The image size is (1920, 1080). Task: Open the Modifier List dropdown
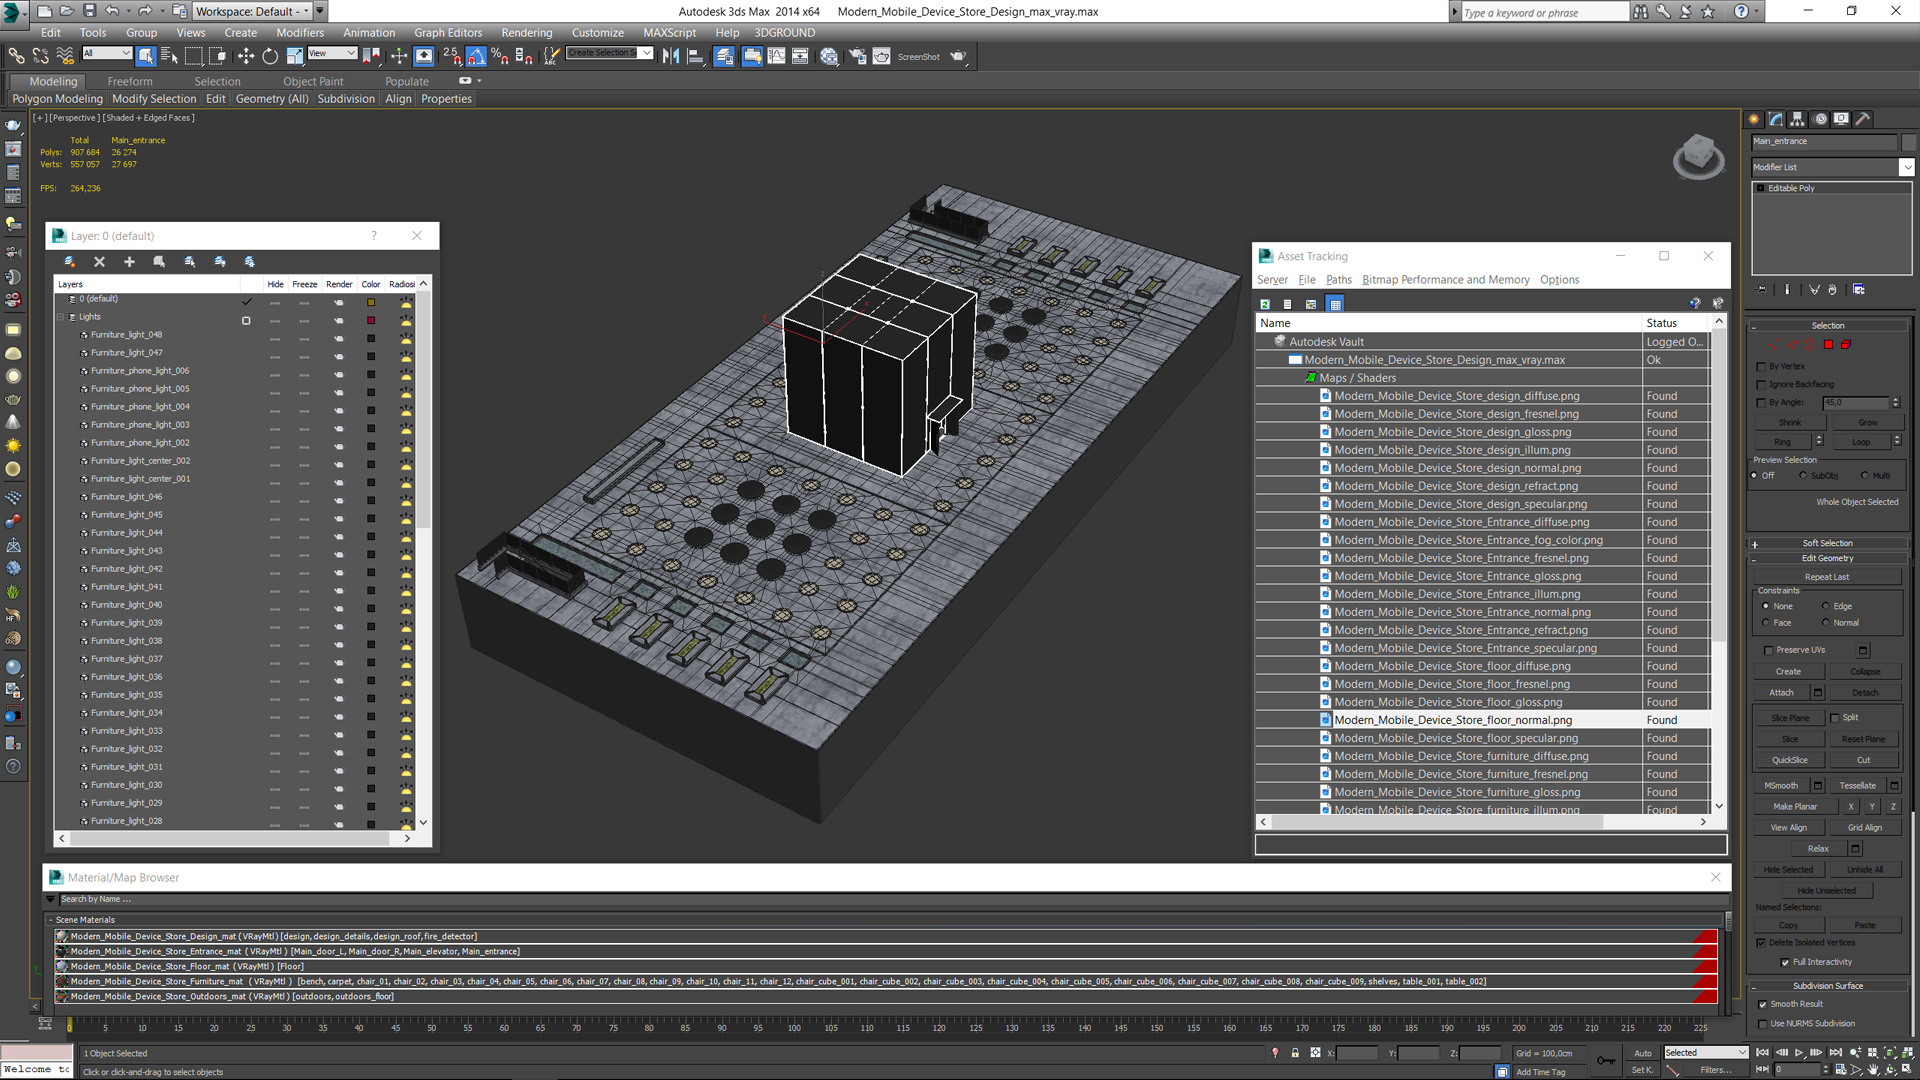pos(1906,167)
